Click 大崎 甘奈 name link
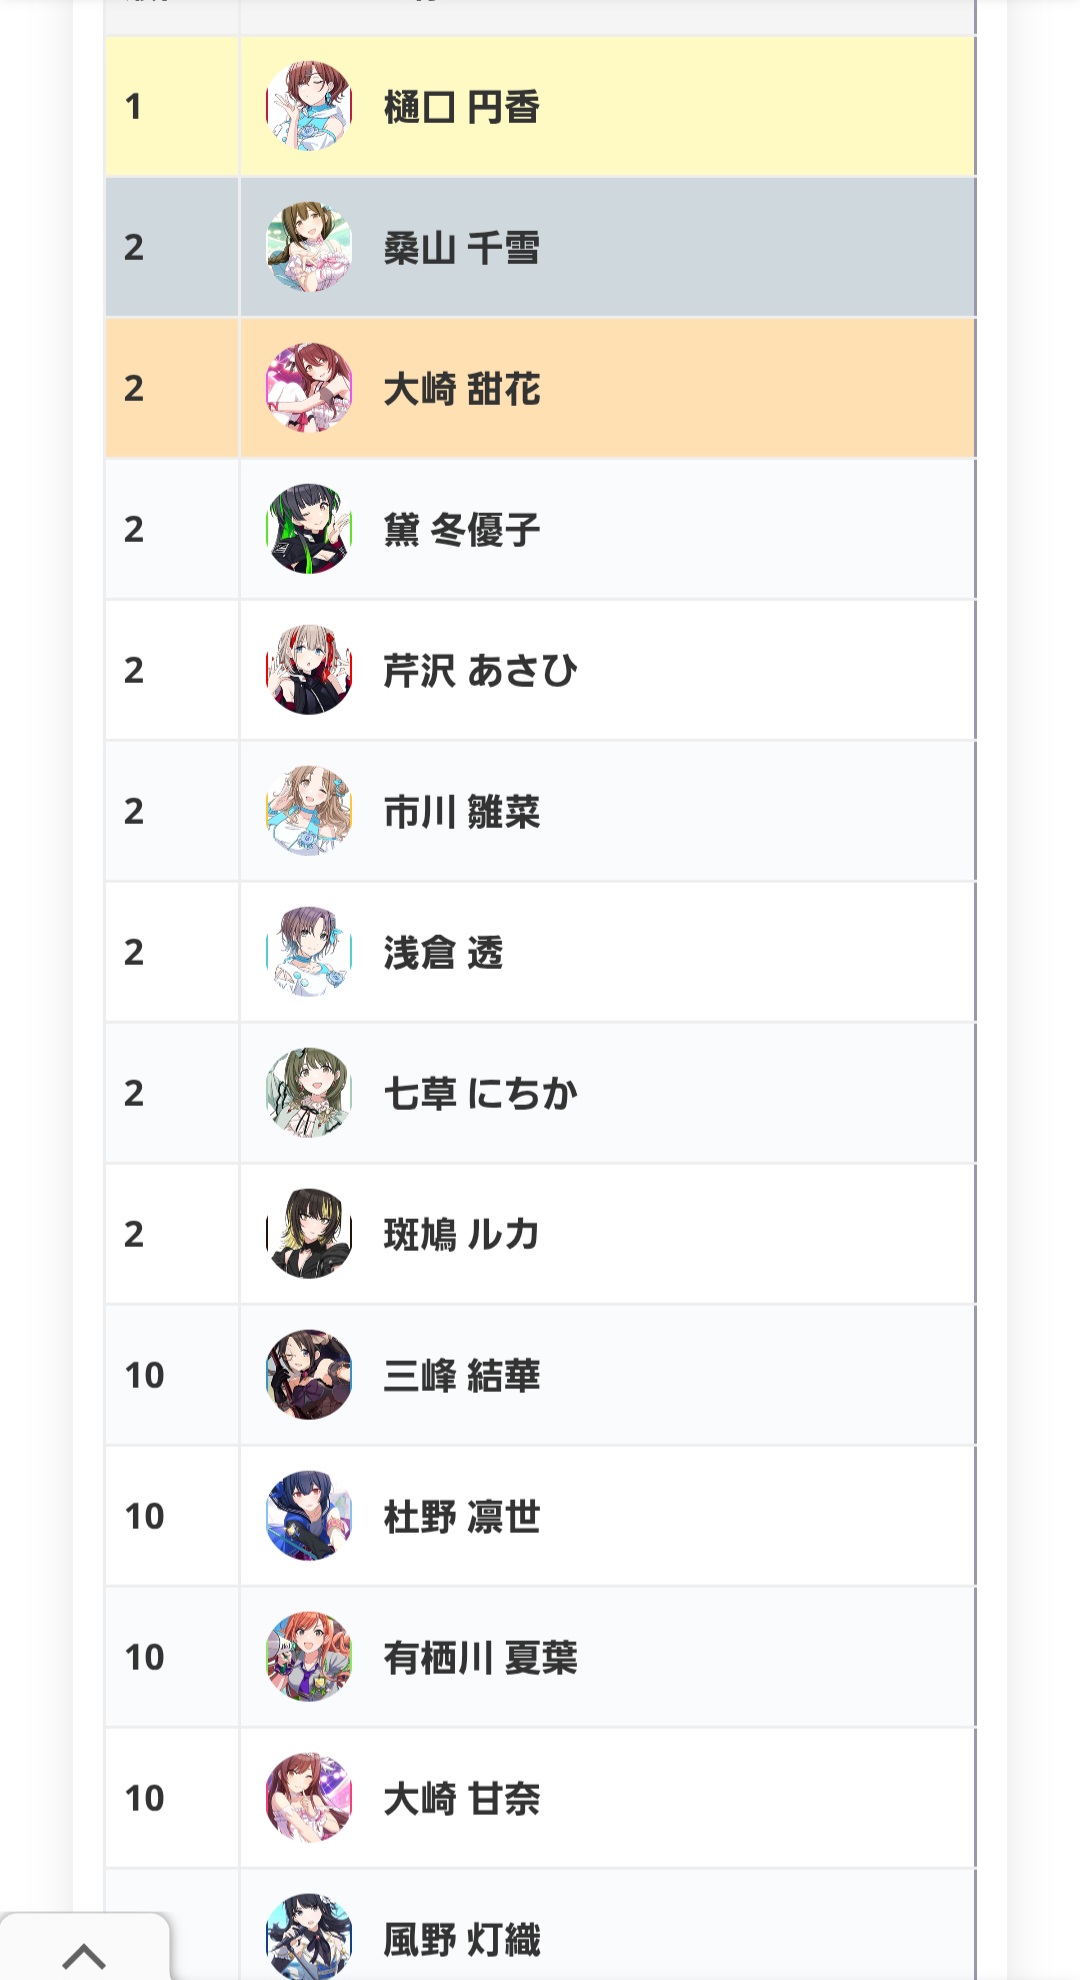 point(461,1799)
